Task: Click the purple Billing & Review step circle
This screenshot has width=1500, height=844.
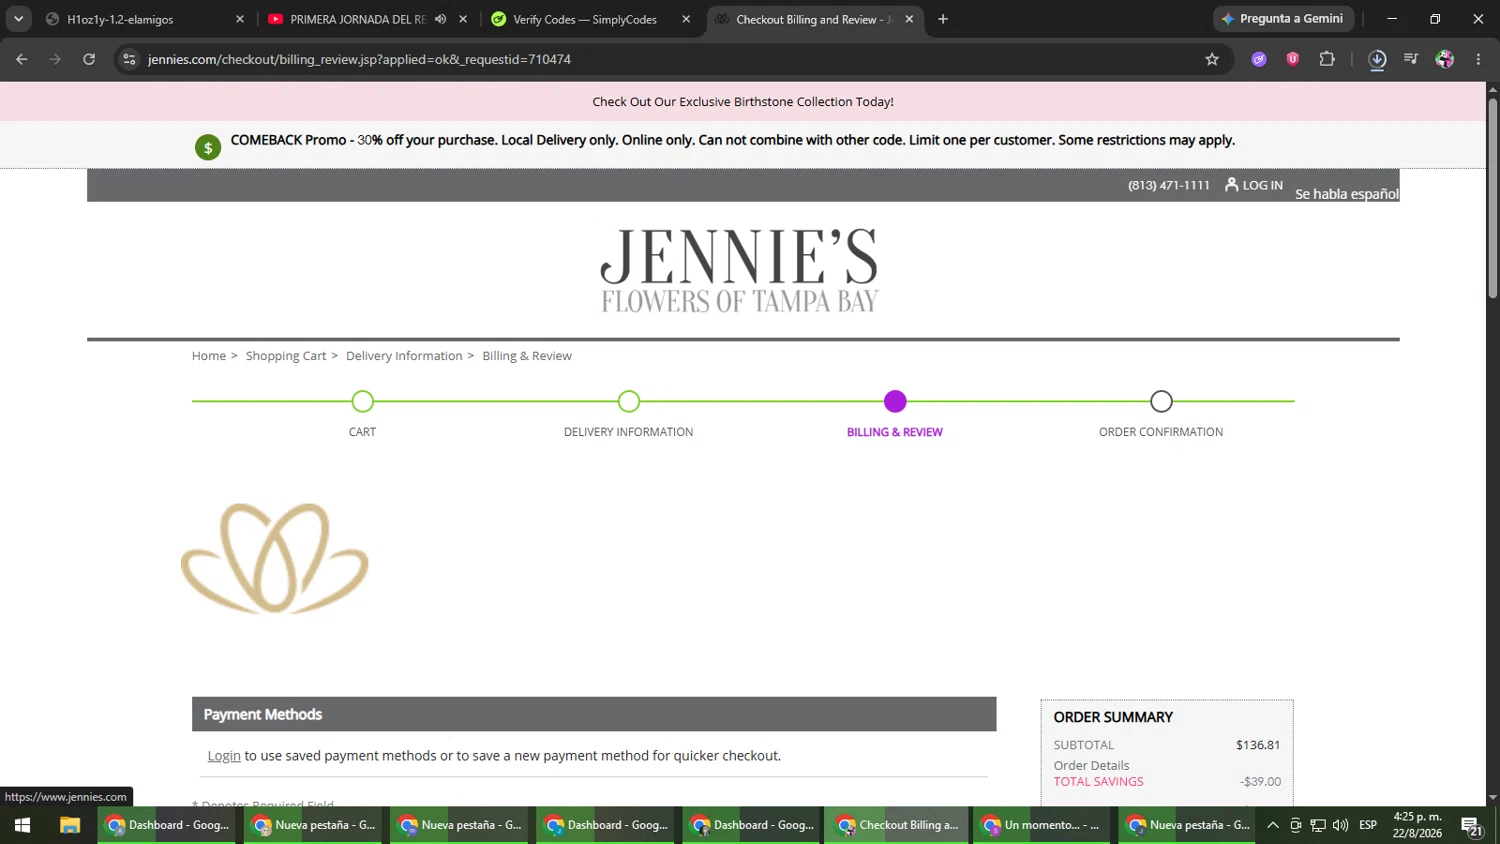Action: [x=895, y=401]
